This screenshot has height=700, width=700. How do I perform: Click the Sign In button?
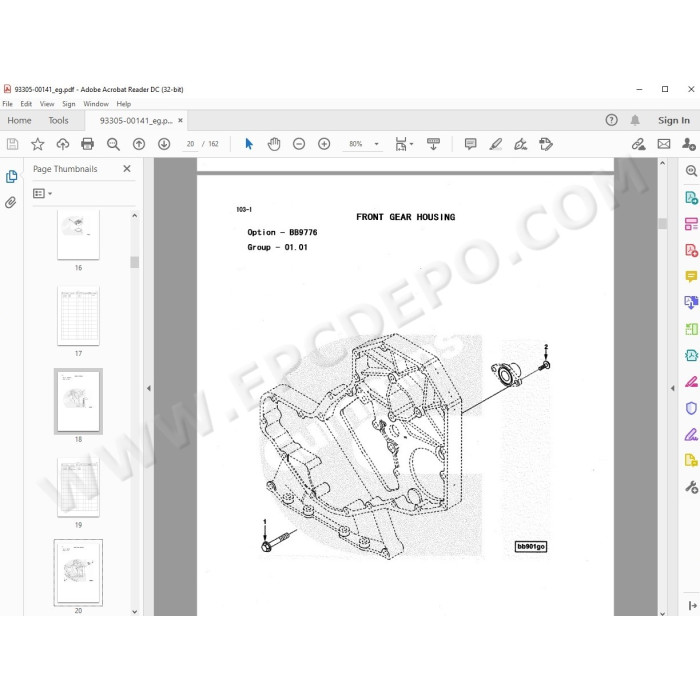(674, 120)
